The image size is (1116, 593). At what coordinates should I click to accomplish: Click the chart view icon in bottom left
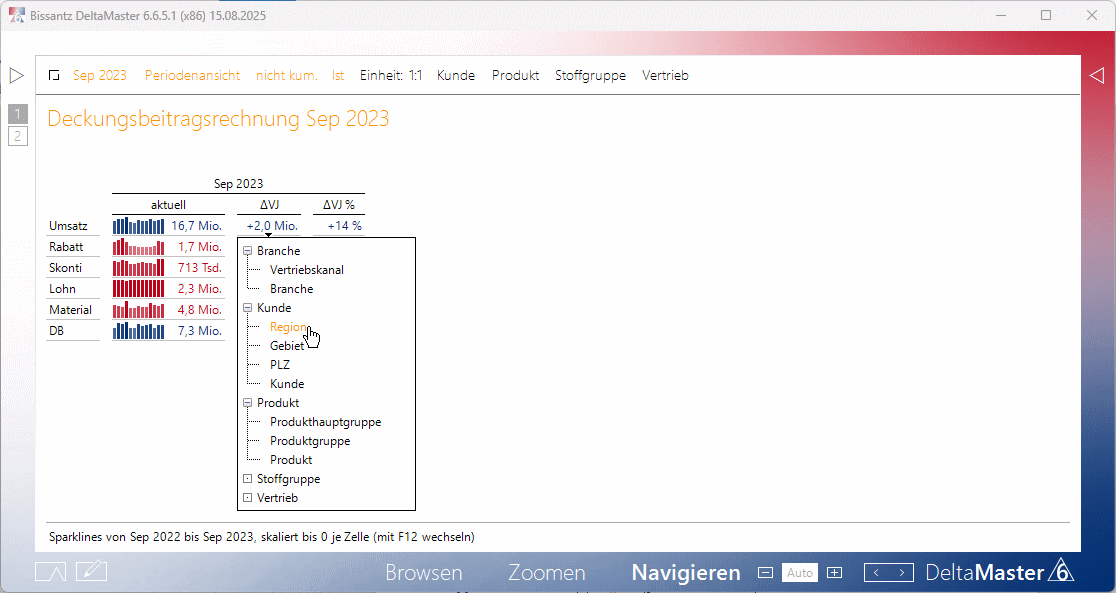click(50, 572)
